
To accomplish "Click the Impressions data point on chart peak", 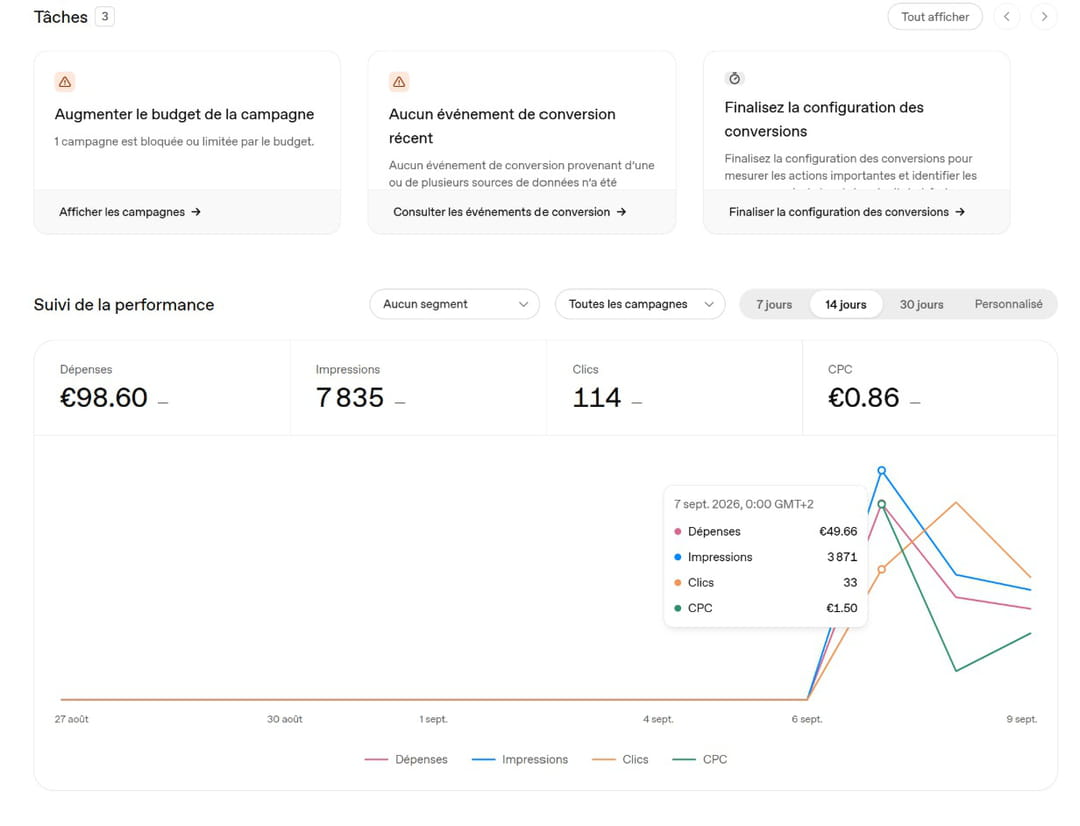I will click(882, 471).
